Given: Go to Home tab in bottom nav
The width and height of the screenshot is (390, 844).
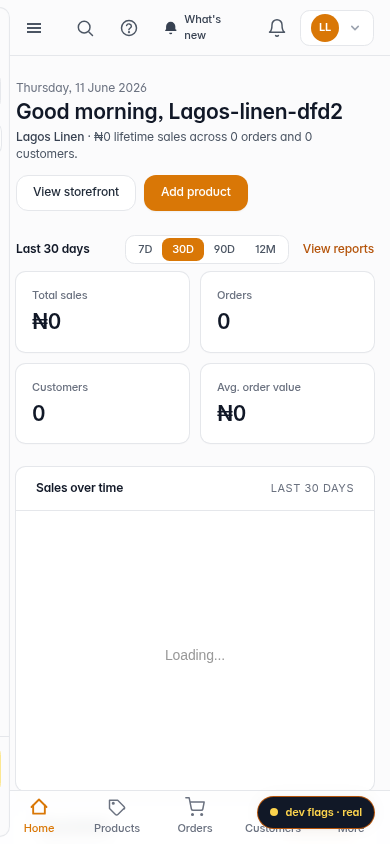Looking at the screenshot, I should (39, 815).
